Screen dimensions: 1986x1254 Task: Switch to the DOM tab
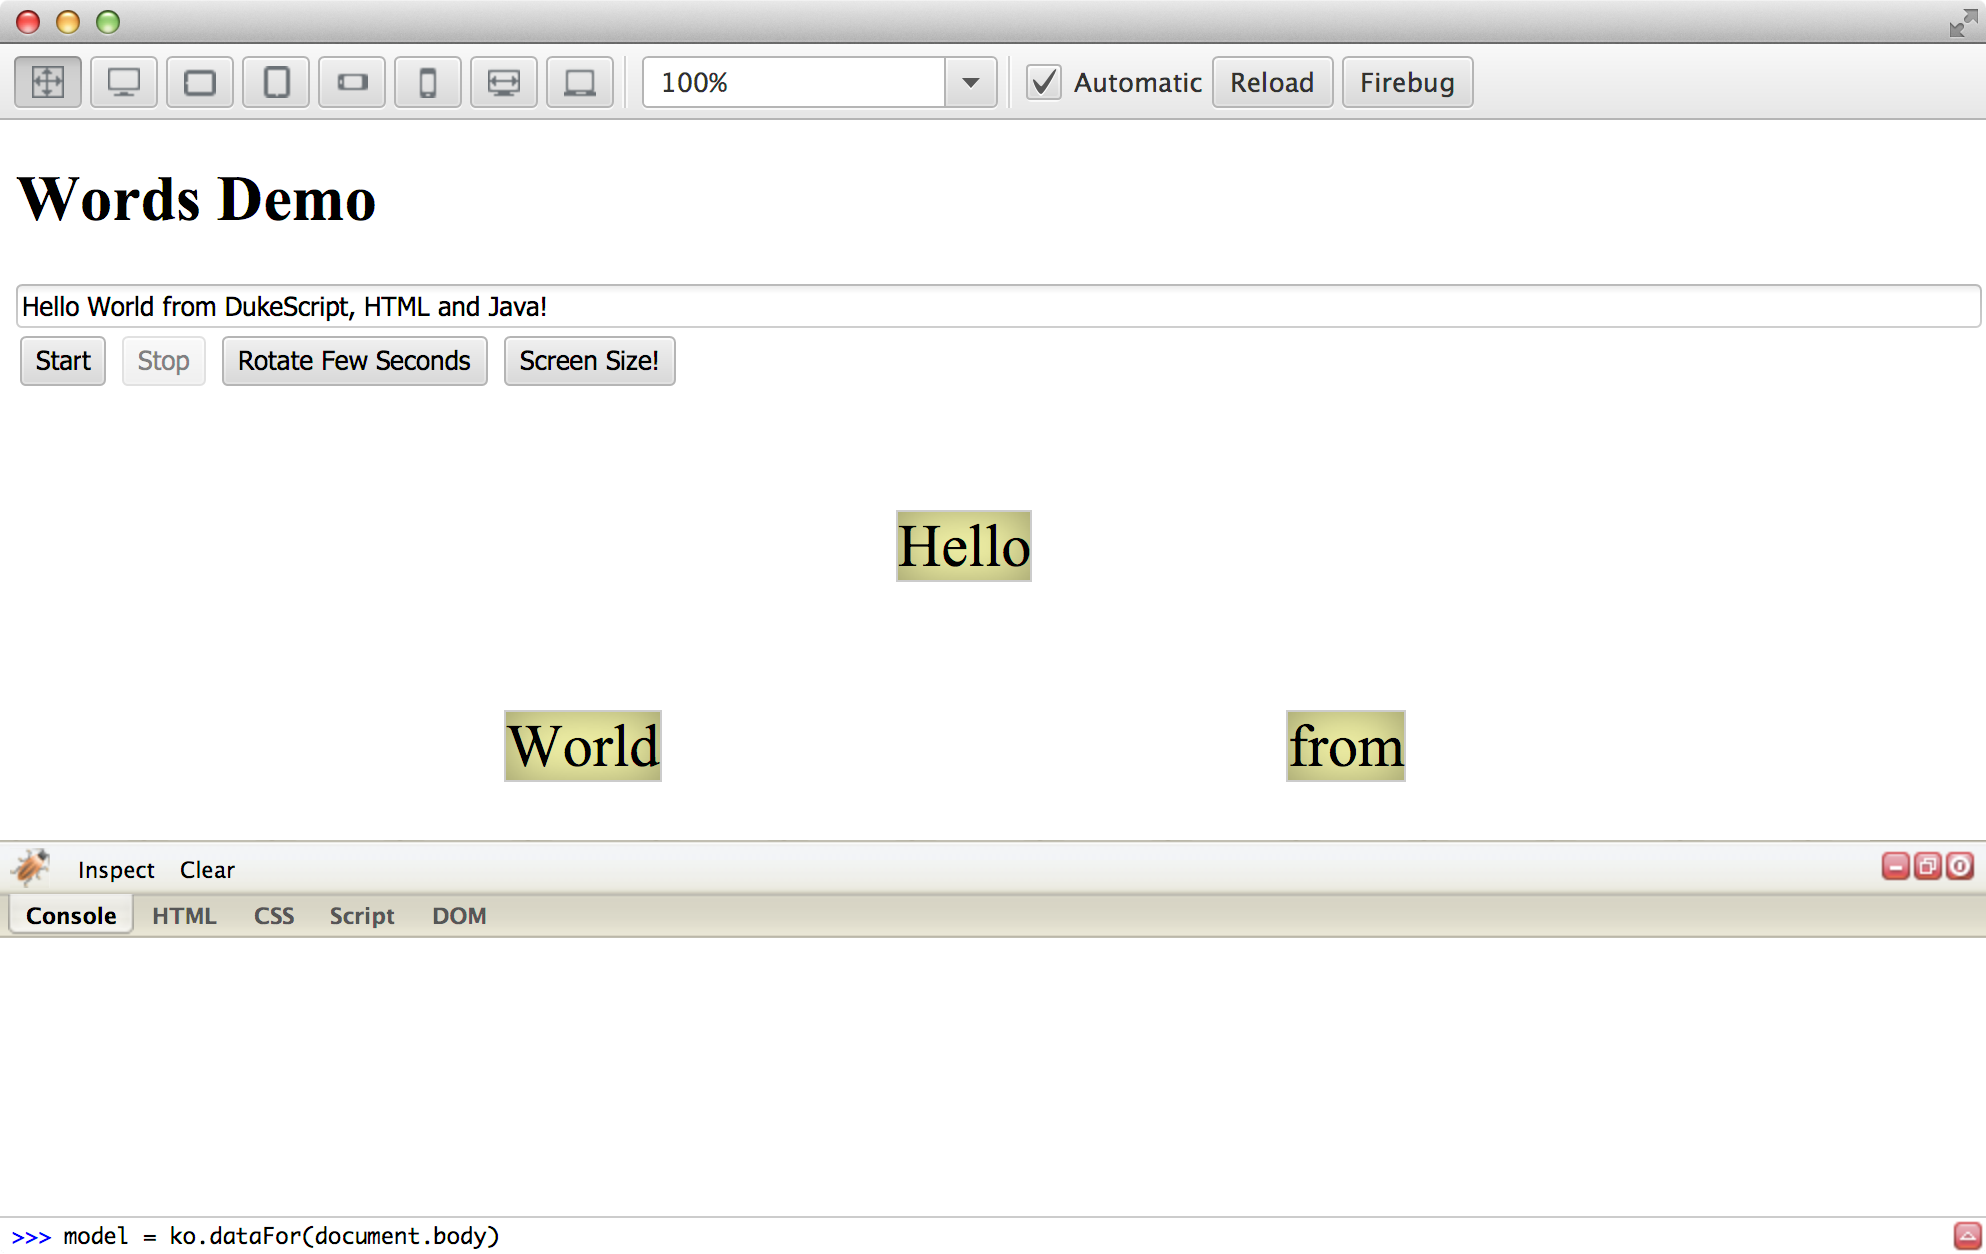pyautogui.click(x=459, y=916)
